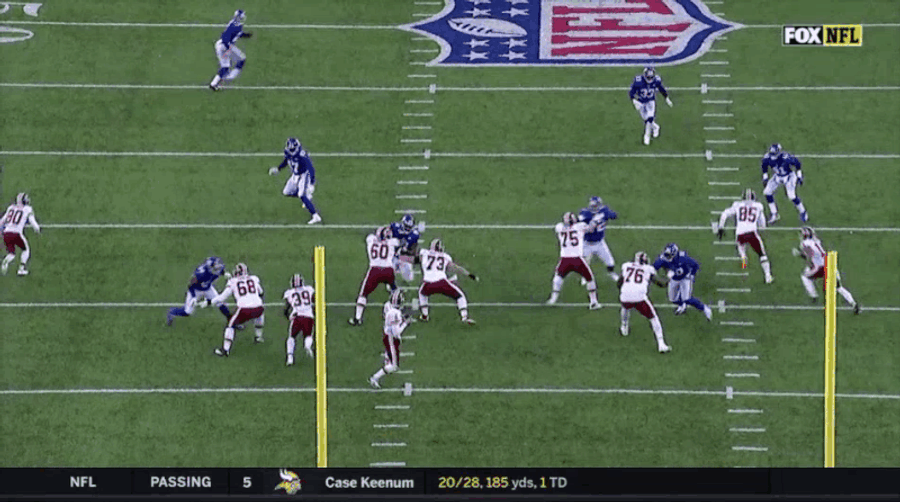Click the "PASSING" label in the ticker
Image resolution: width=900 pixels, height=502 pixels.
[180, 482]
